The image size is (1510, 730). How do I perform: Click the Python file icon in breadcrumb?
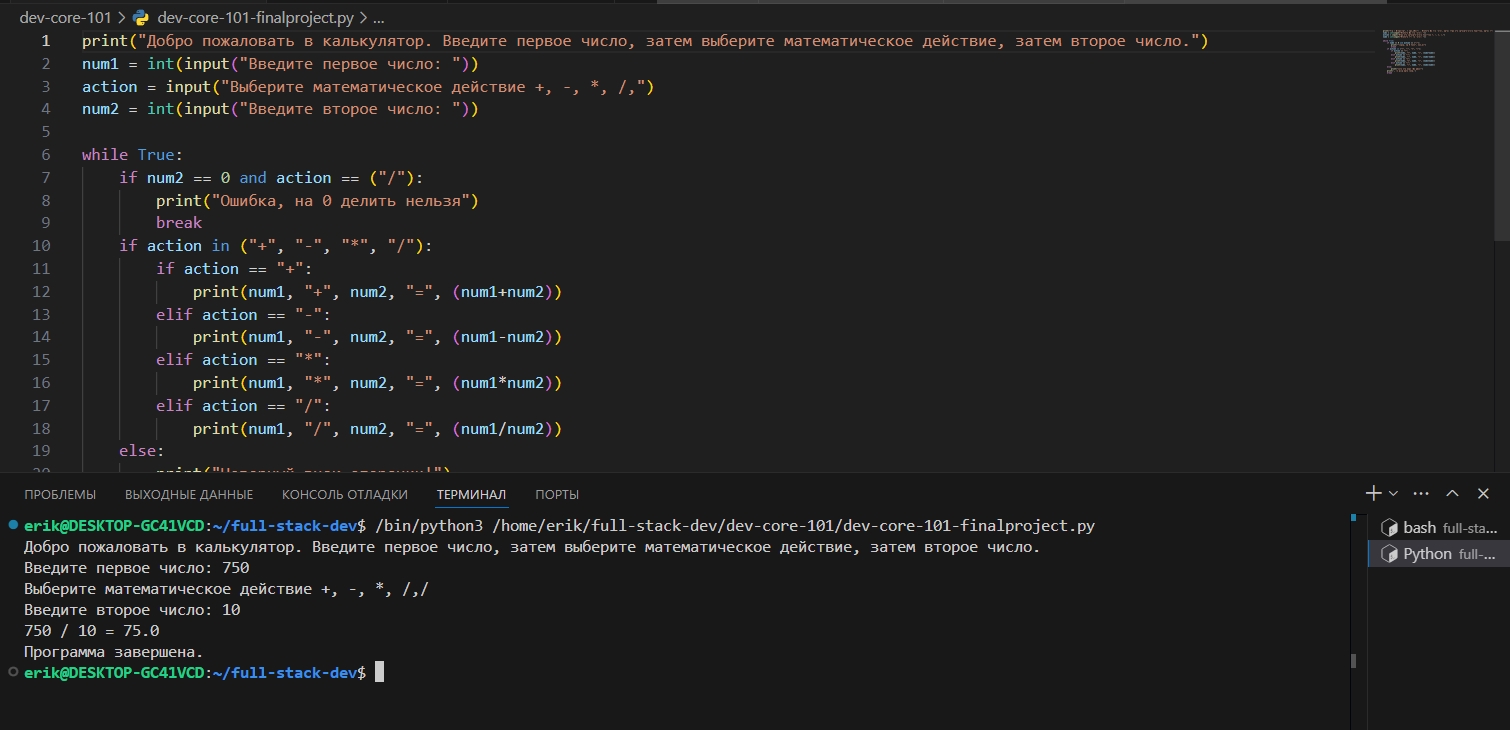click(140, 17)
